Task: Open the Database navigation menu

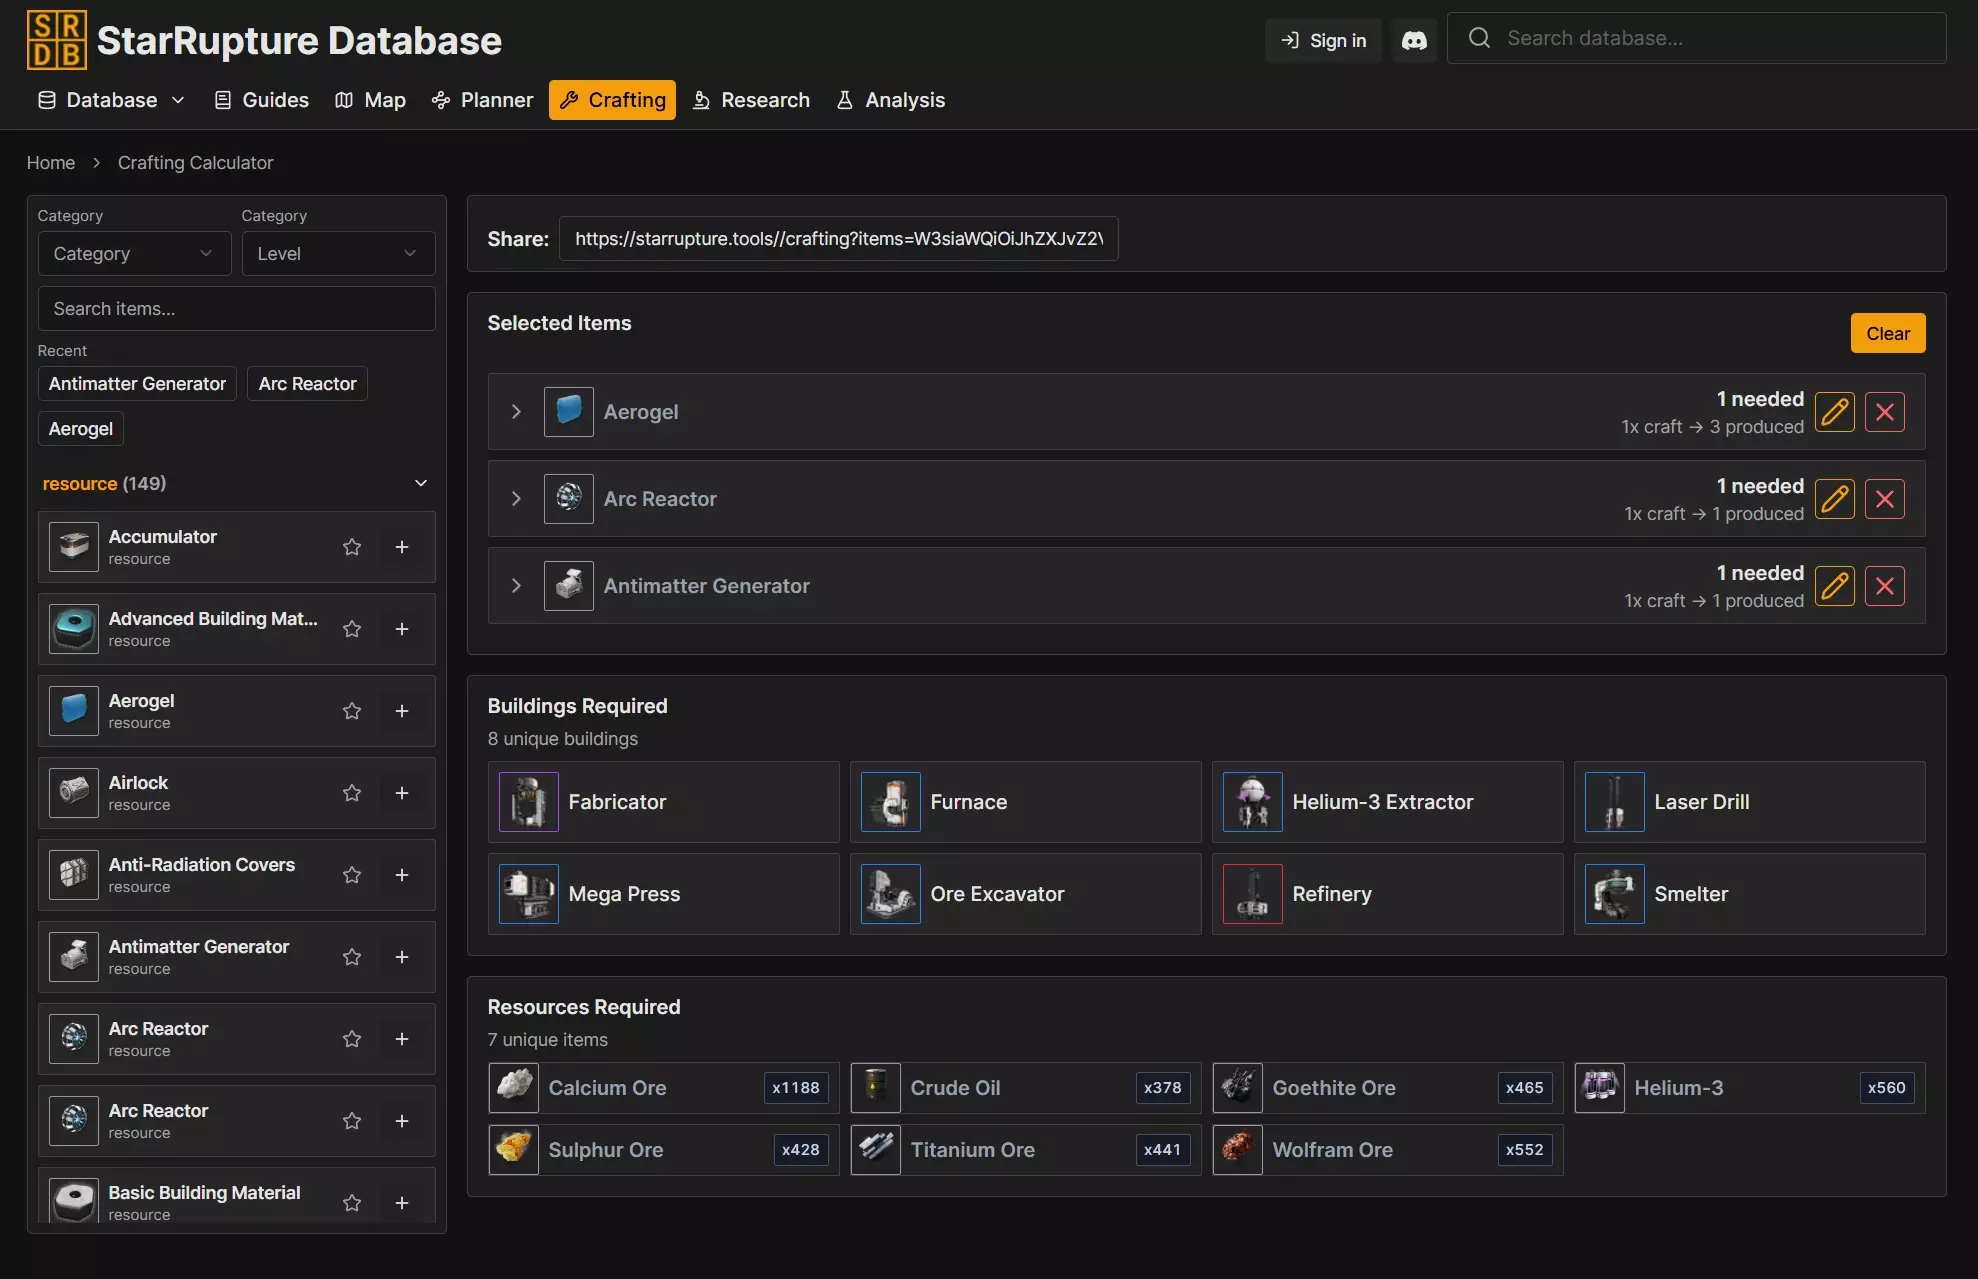Action: tap(111, 100)
